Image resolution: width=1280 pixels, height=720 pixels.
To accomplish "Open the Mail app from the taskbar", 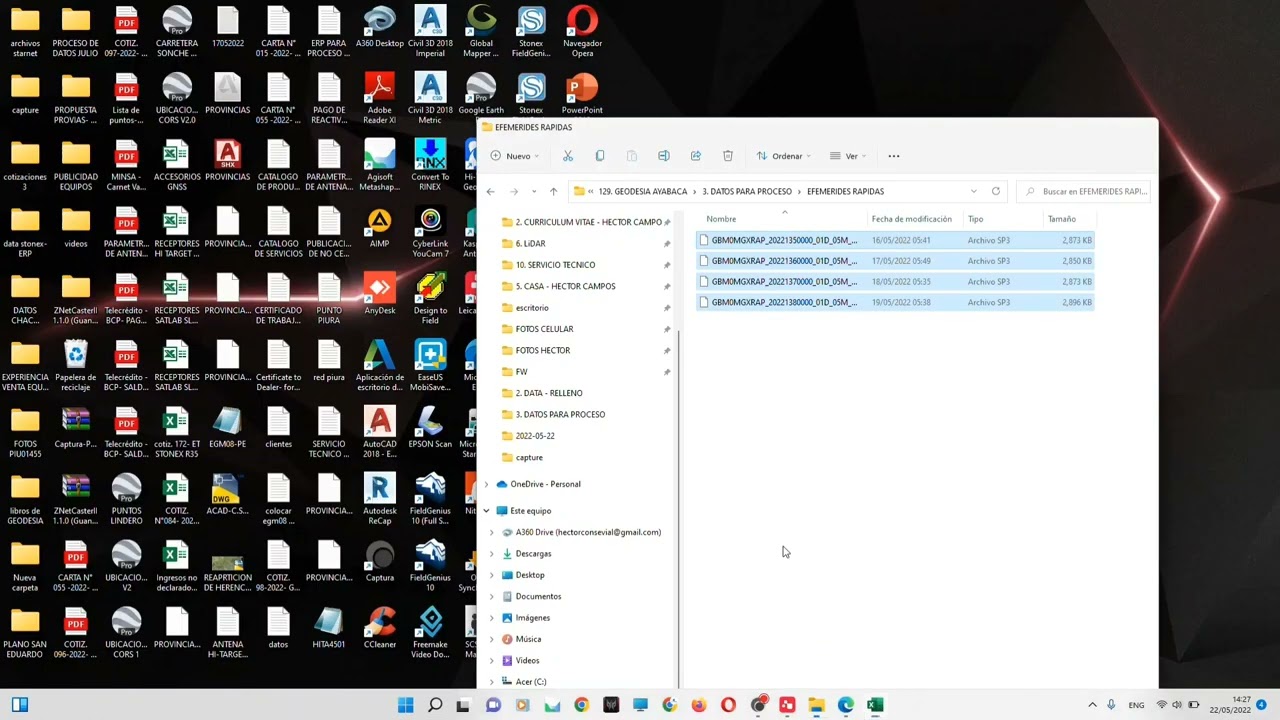I will pos(552,705).
